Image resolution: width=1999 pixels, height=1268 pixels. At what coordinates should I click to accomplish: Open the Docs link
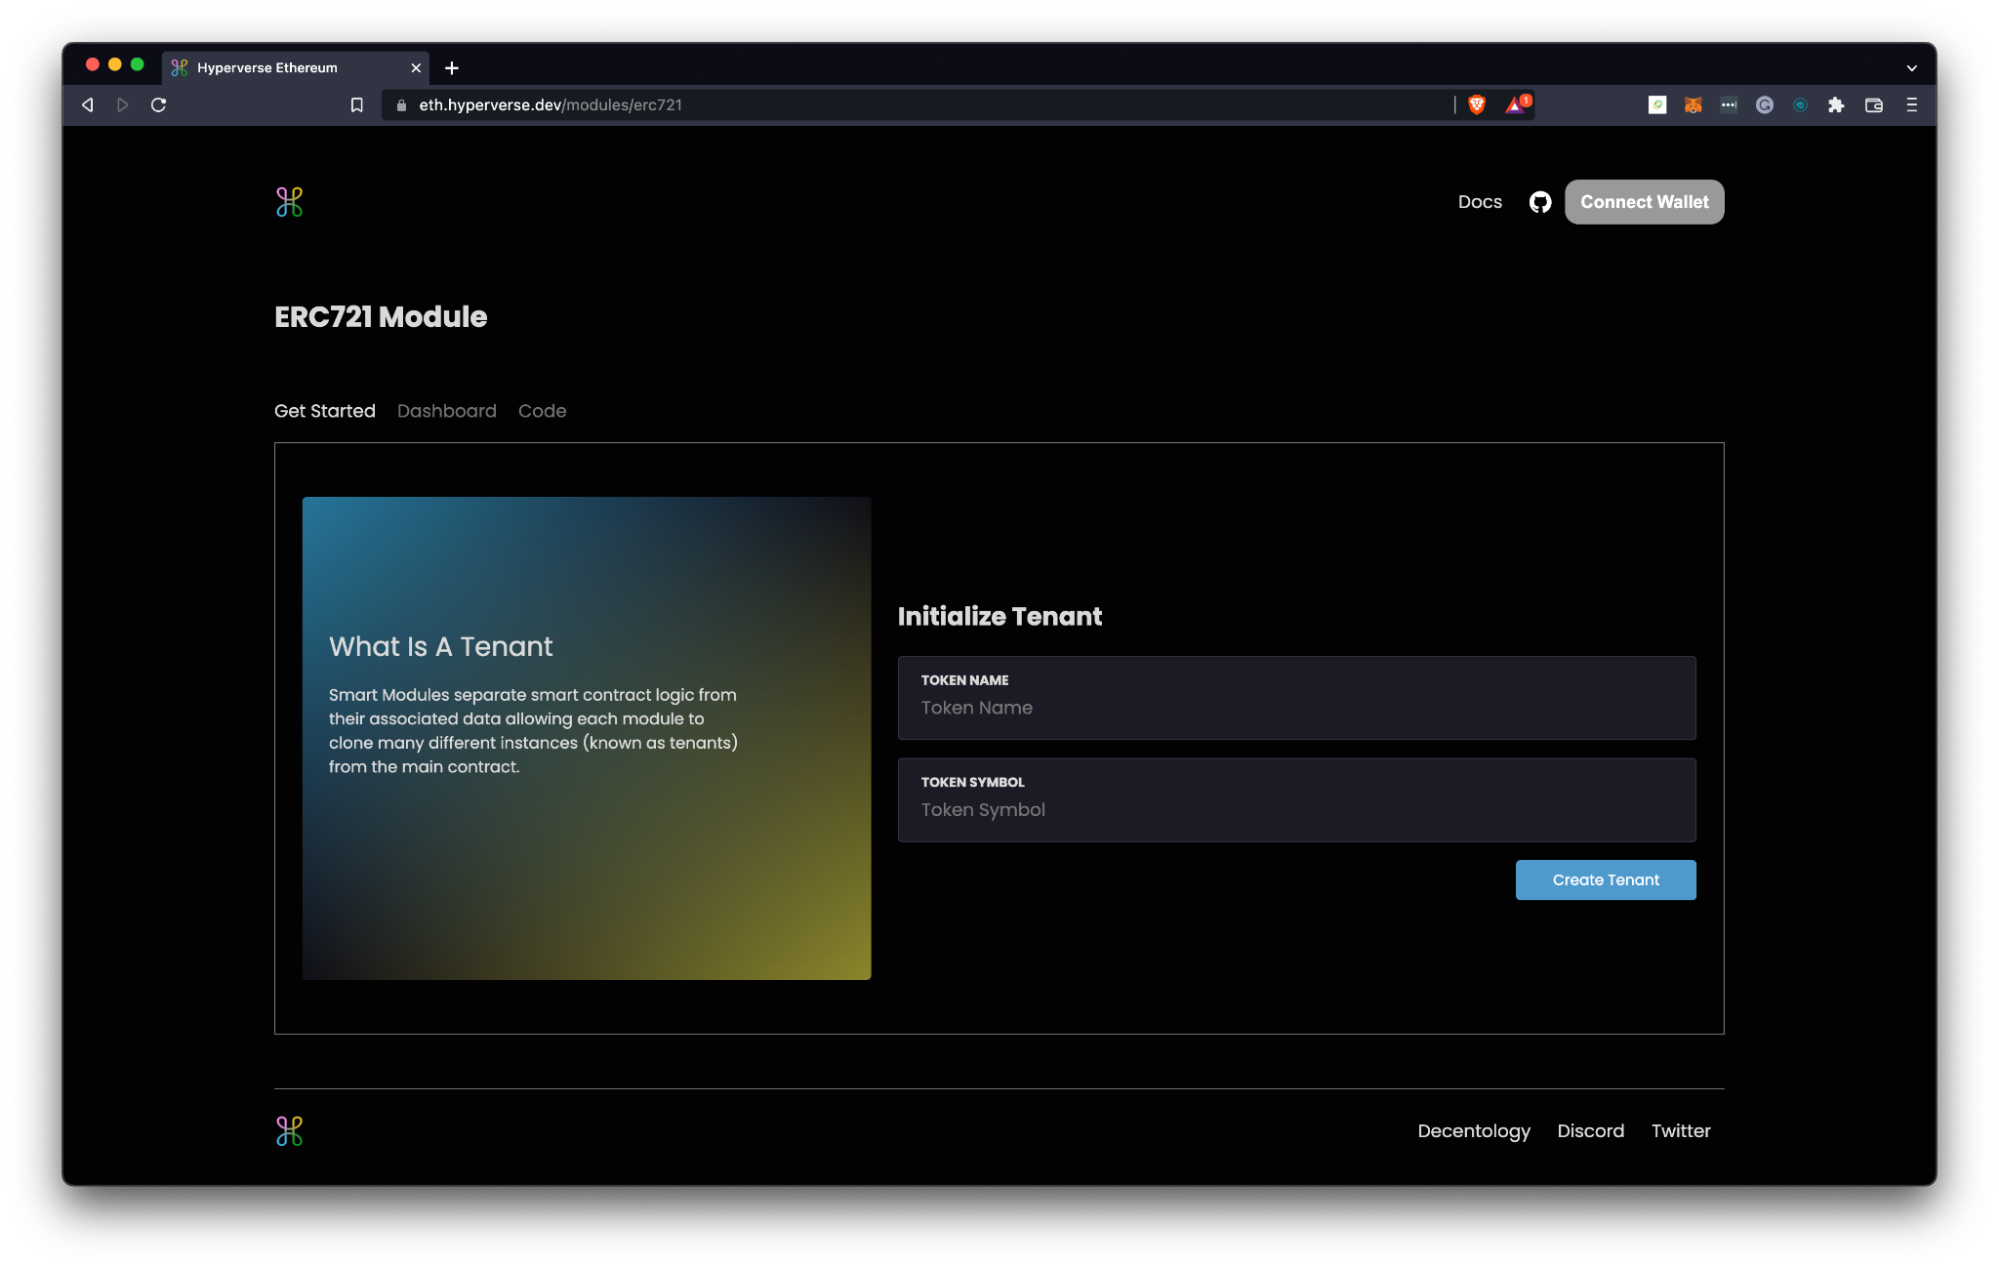[1479, 202]
